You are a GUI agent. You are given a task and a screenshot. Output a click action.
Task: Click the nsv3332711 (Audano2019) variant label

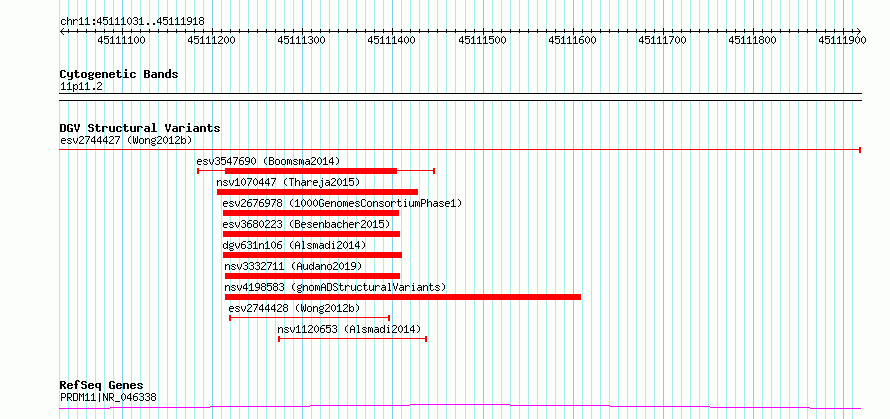(x=293, y=266)
